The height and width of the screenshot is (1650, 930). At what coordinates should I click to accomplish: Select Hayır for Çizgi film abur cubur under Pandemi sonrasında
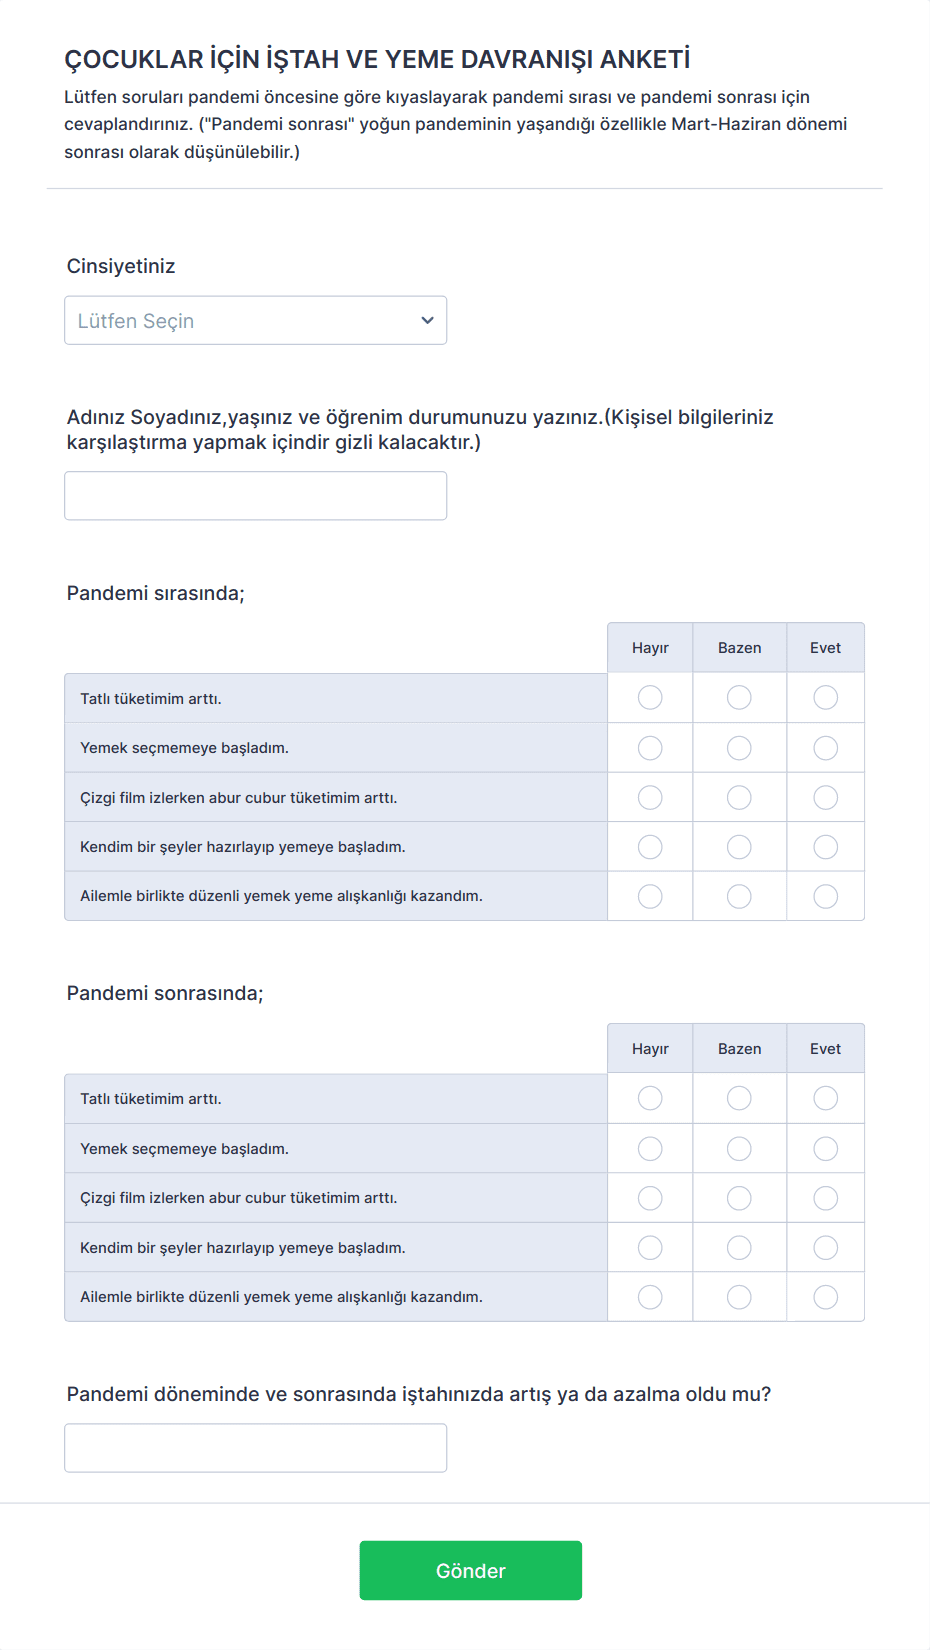click(x=650, y=1198)
